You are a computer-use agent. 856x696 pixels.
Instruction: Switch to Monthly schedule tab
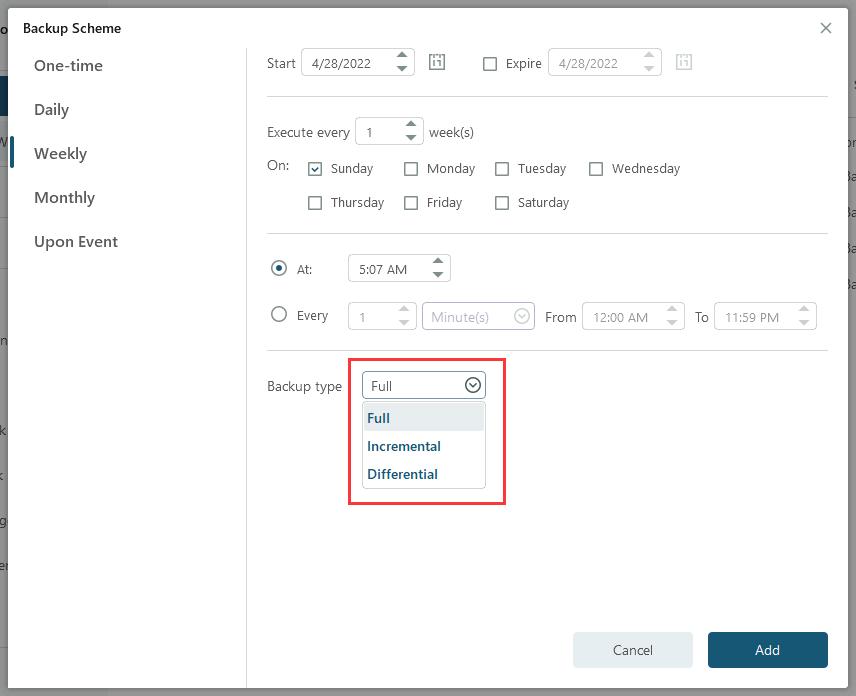64,198
